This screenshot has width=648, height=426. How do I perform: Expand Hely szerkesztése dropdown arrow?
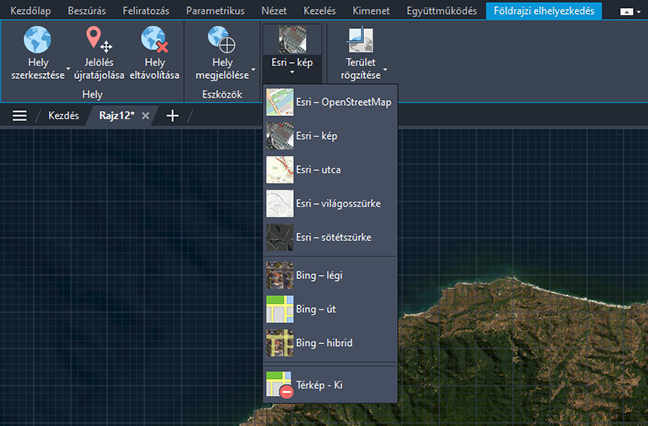pyautogui.click(x=68, y=69)
